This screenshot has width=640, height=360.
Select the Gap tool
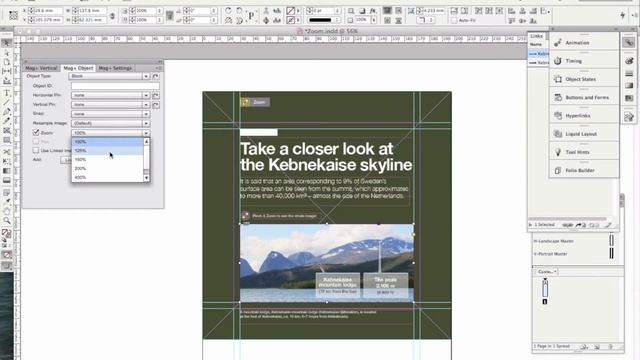(x=7, y=71)
